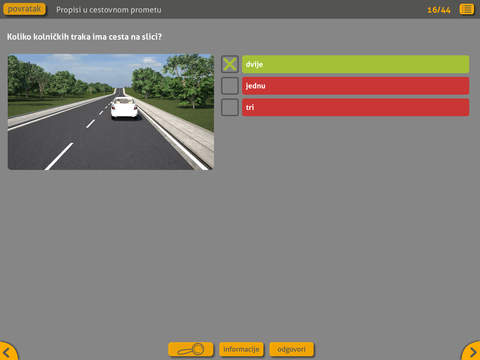Tick the checkbox for tri
This screenshot has width=480, height=360.
coord(230,107)
